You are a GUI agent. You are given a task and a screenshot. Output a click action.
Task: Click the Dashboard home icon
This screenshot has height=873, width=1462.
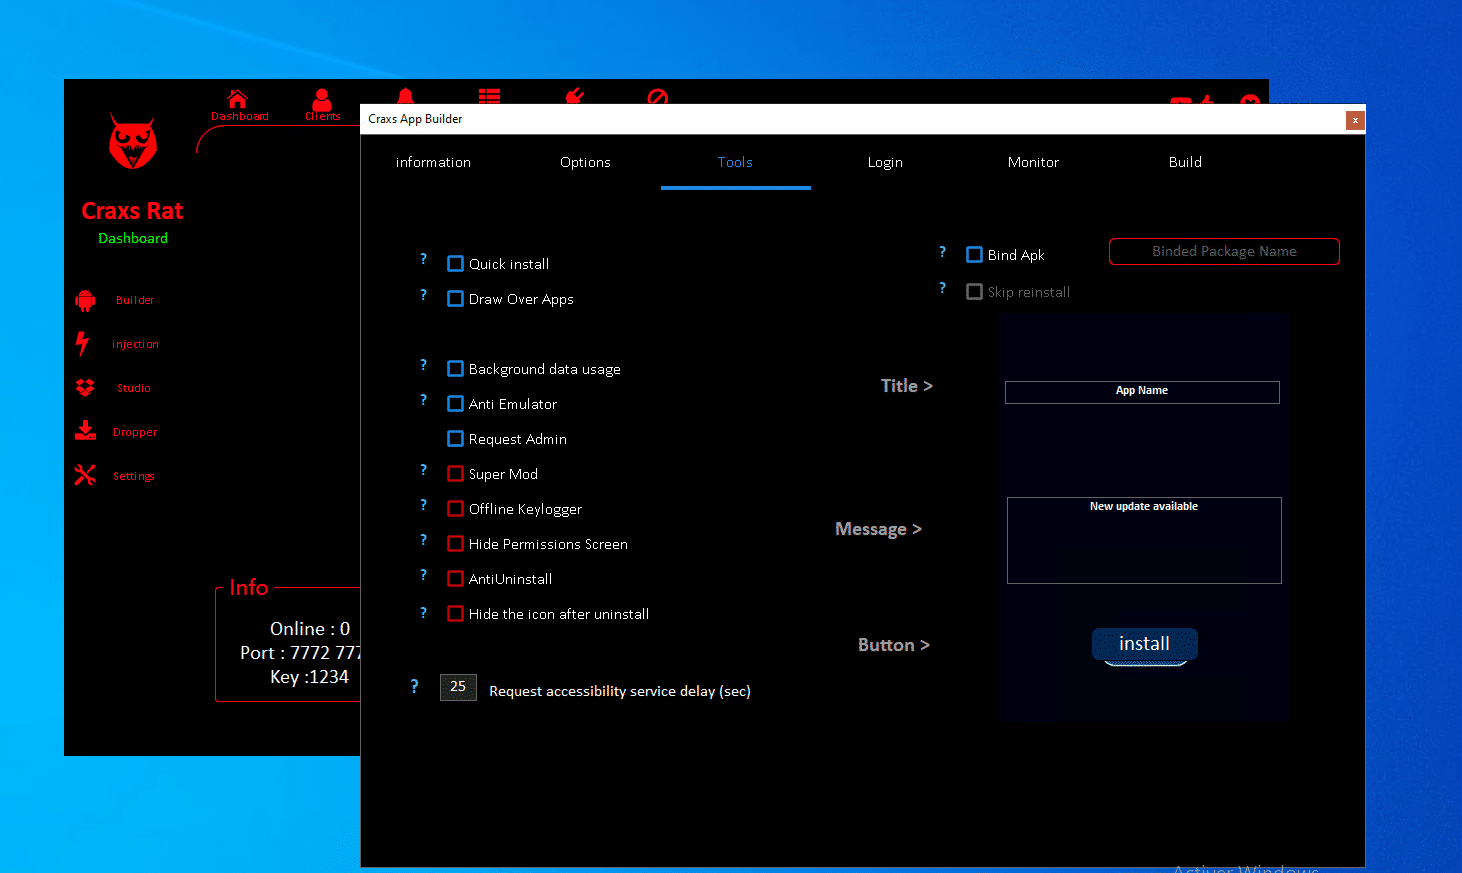coord(238,99)
